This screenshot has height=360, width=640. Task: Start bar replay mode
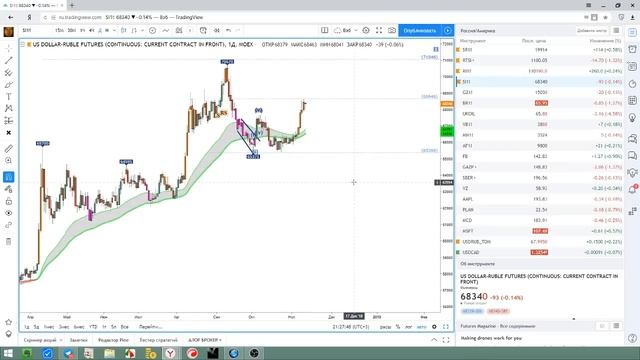tap(216, 31)
